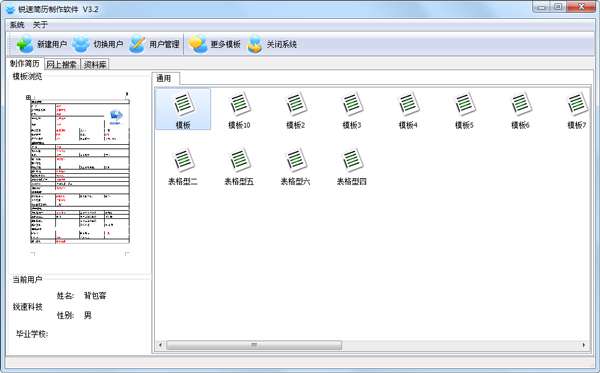The height and width of the screenshot is (373, 600).
Task: Click the template list horizontal scrollbar thumb
Action: coord(254,345)
